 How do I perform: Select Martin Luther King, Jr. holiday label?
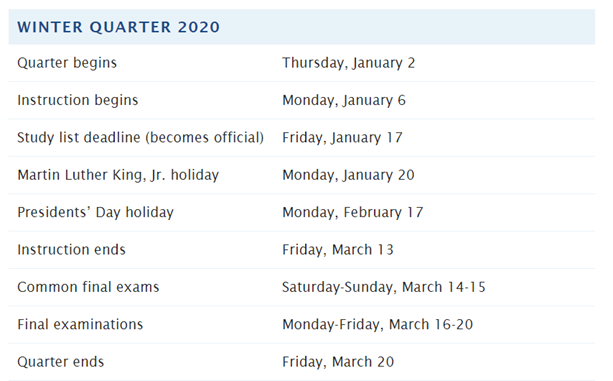[x=118, y=175]
